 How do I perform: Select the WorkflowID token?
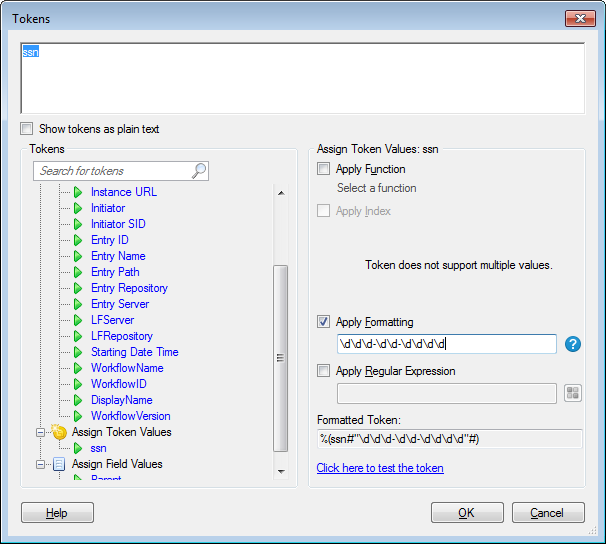[119, 384]
